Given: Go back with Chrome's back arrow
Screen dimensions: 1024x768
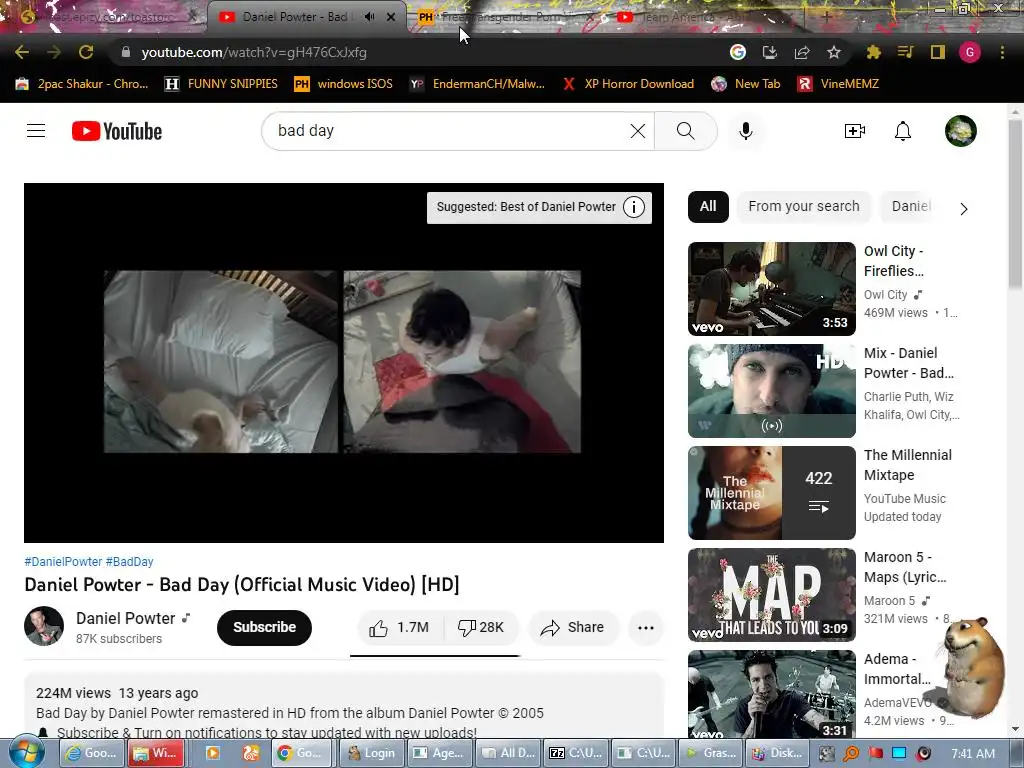Looking at the screenshot, I should 22,52.
